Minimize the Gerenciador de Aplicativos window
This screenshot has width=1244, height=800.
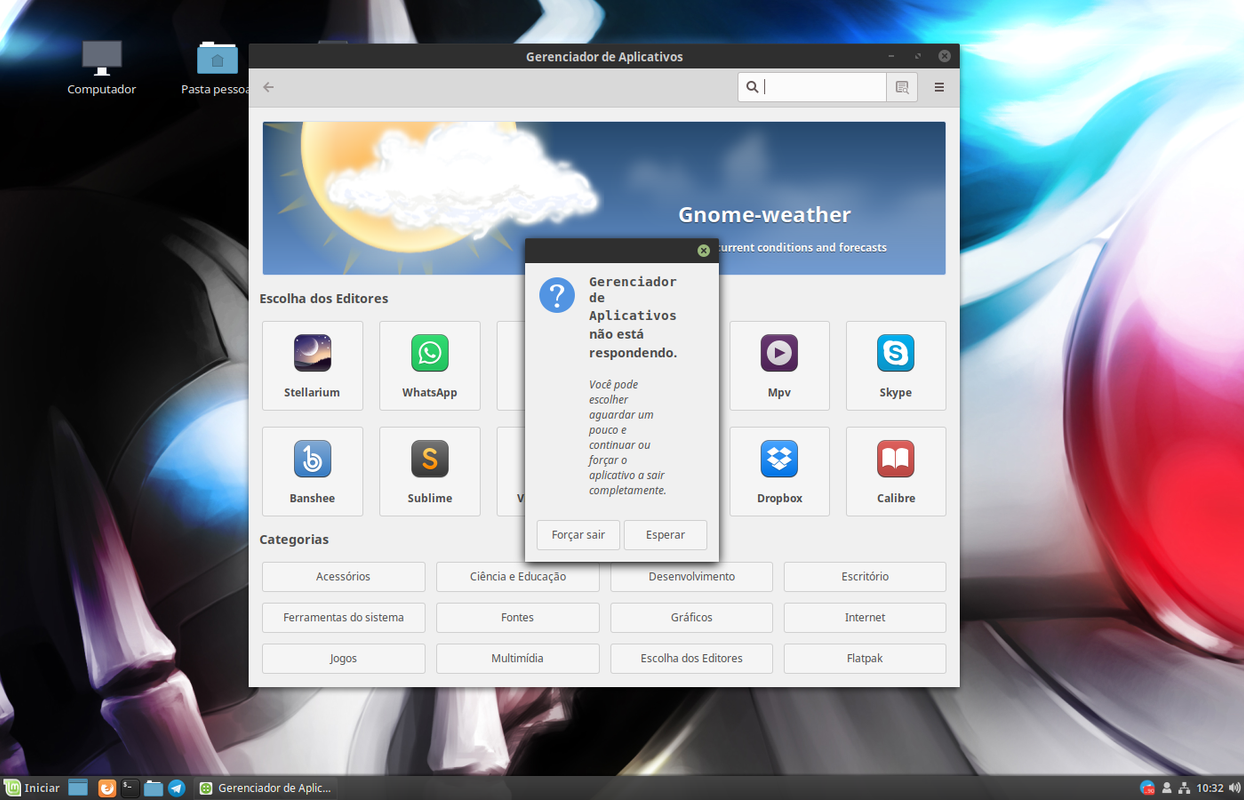point(892,56)
